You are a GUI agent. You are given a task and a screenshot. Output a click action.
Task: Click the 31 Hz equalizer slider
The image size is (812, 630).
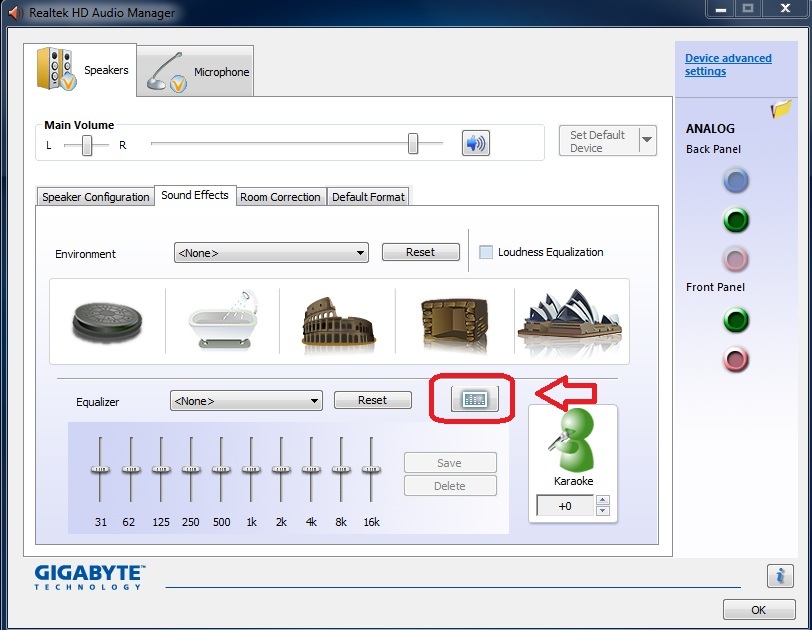100,470
